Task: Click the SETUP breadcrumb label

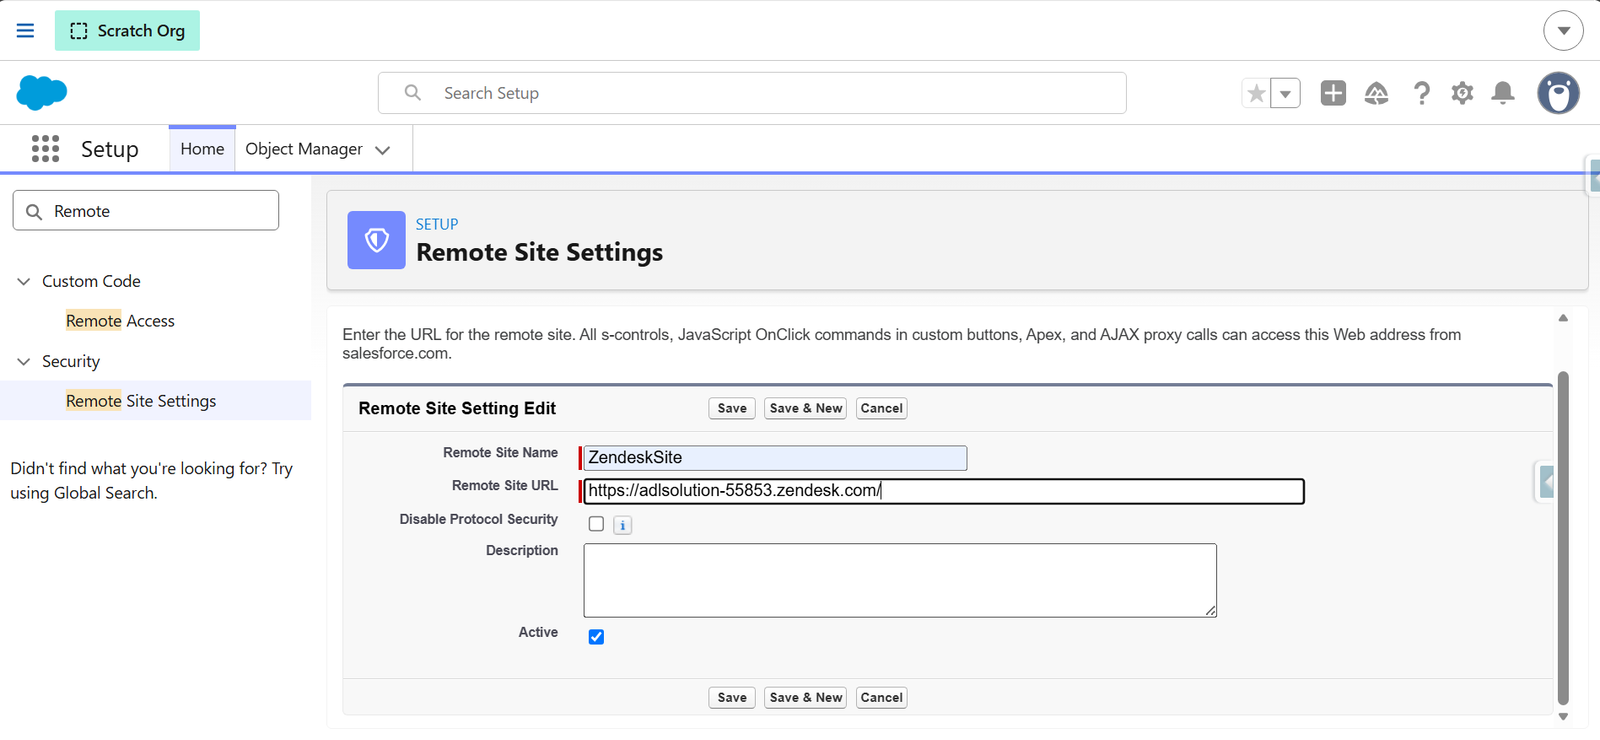Action: pyautogui.click(x=437, y=224)
